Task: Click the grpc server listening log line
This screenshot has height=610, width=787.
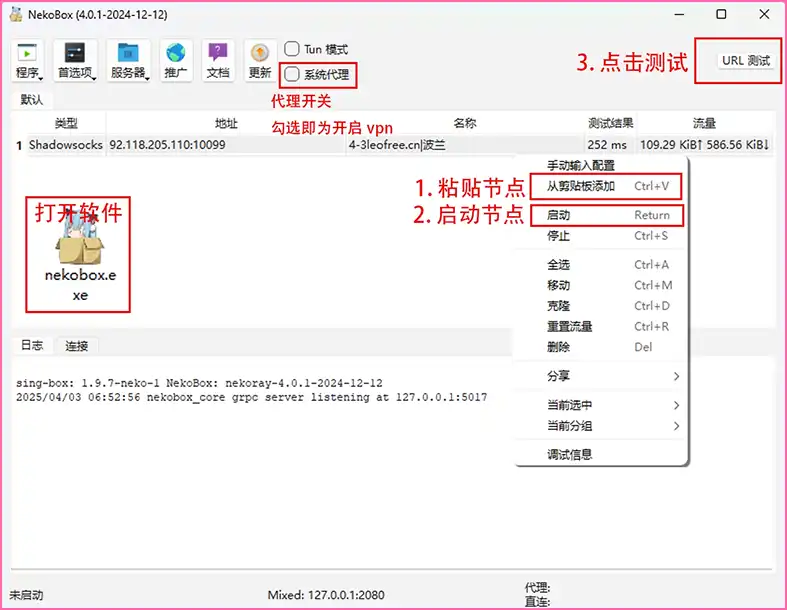Action: click(251, 397)
